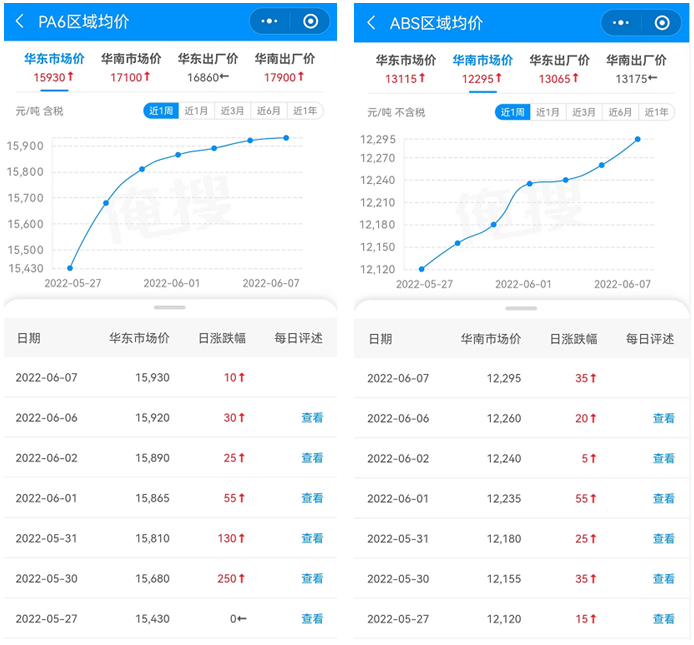View PA6 daily comment for 2022-06-06
Viewport: 694px width, 645px height.
click(x=312, y=418)
